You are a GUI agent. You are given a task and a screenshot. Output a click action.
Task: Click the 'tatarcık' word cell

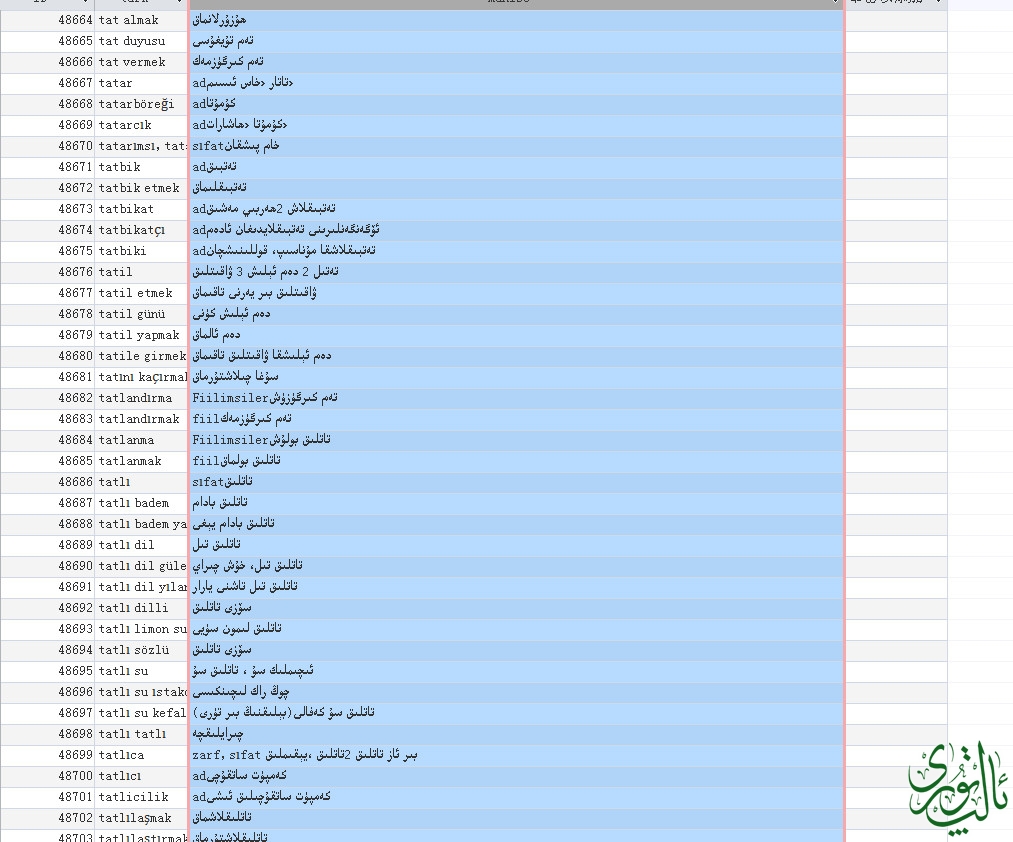click(x=141, y=125)
